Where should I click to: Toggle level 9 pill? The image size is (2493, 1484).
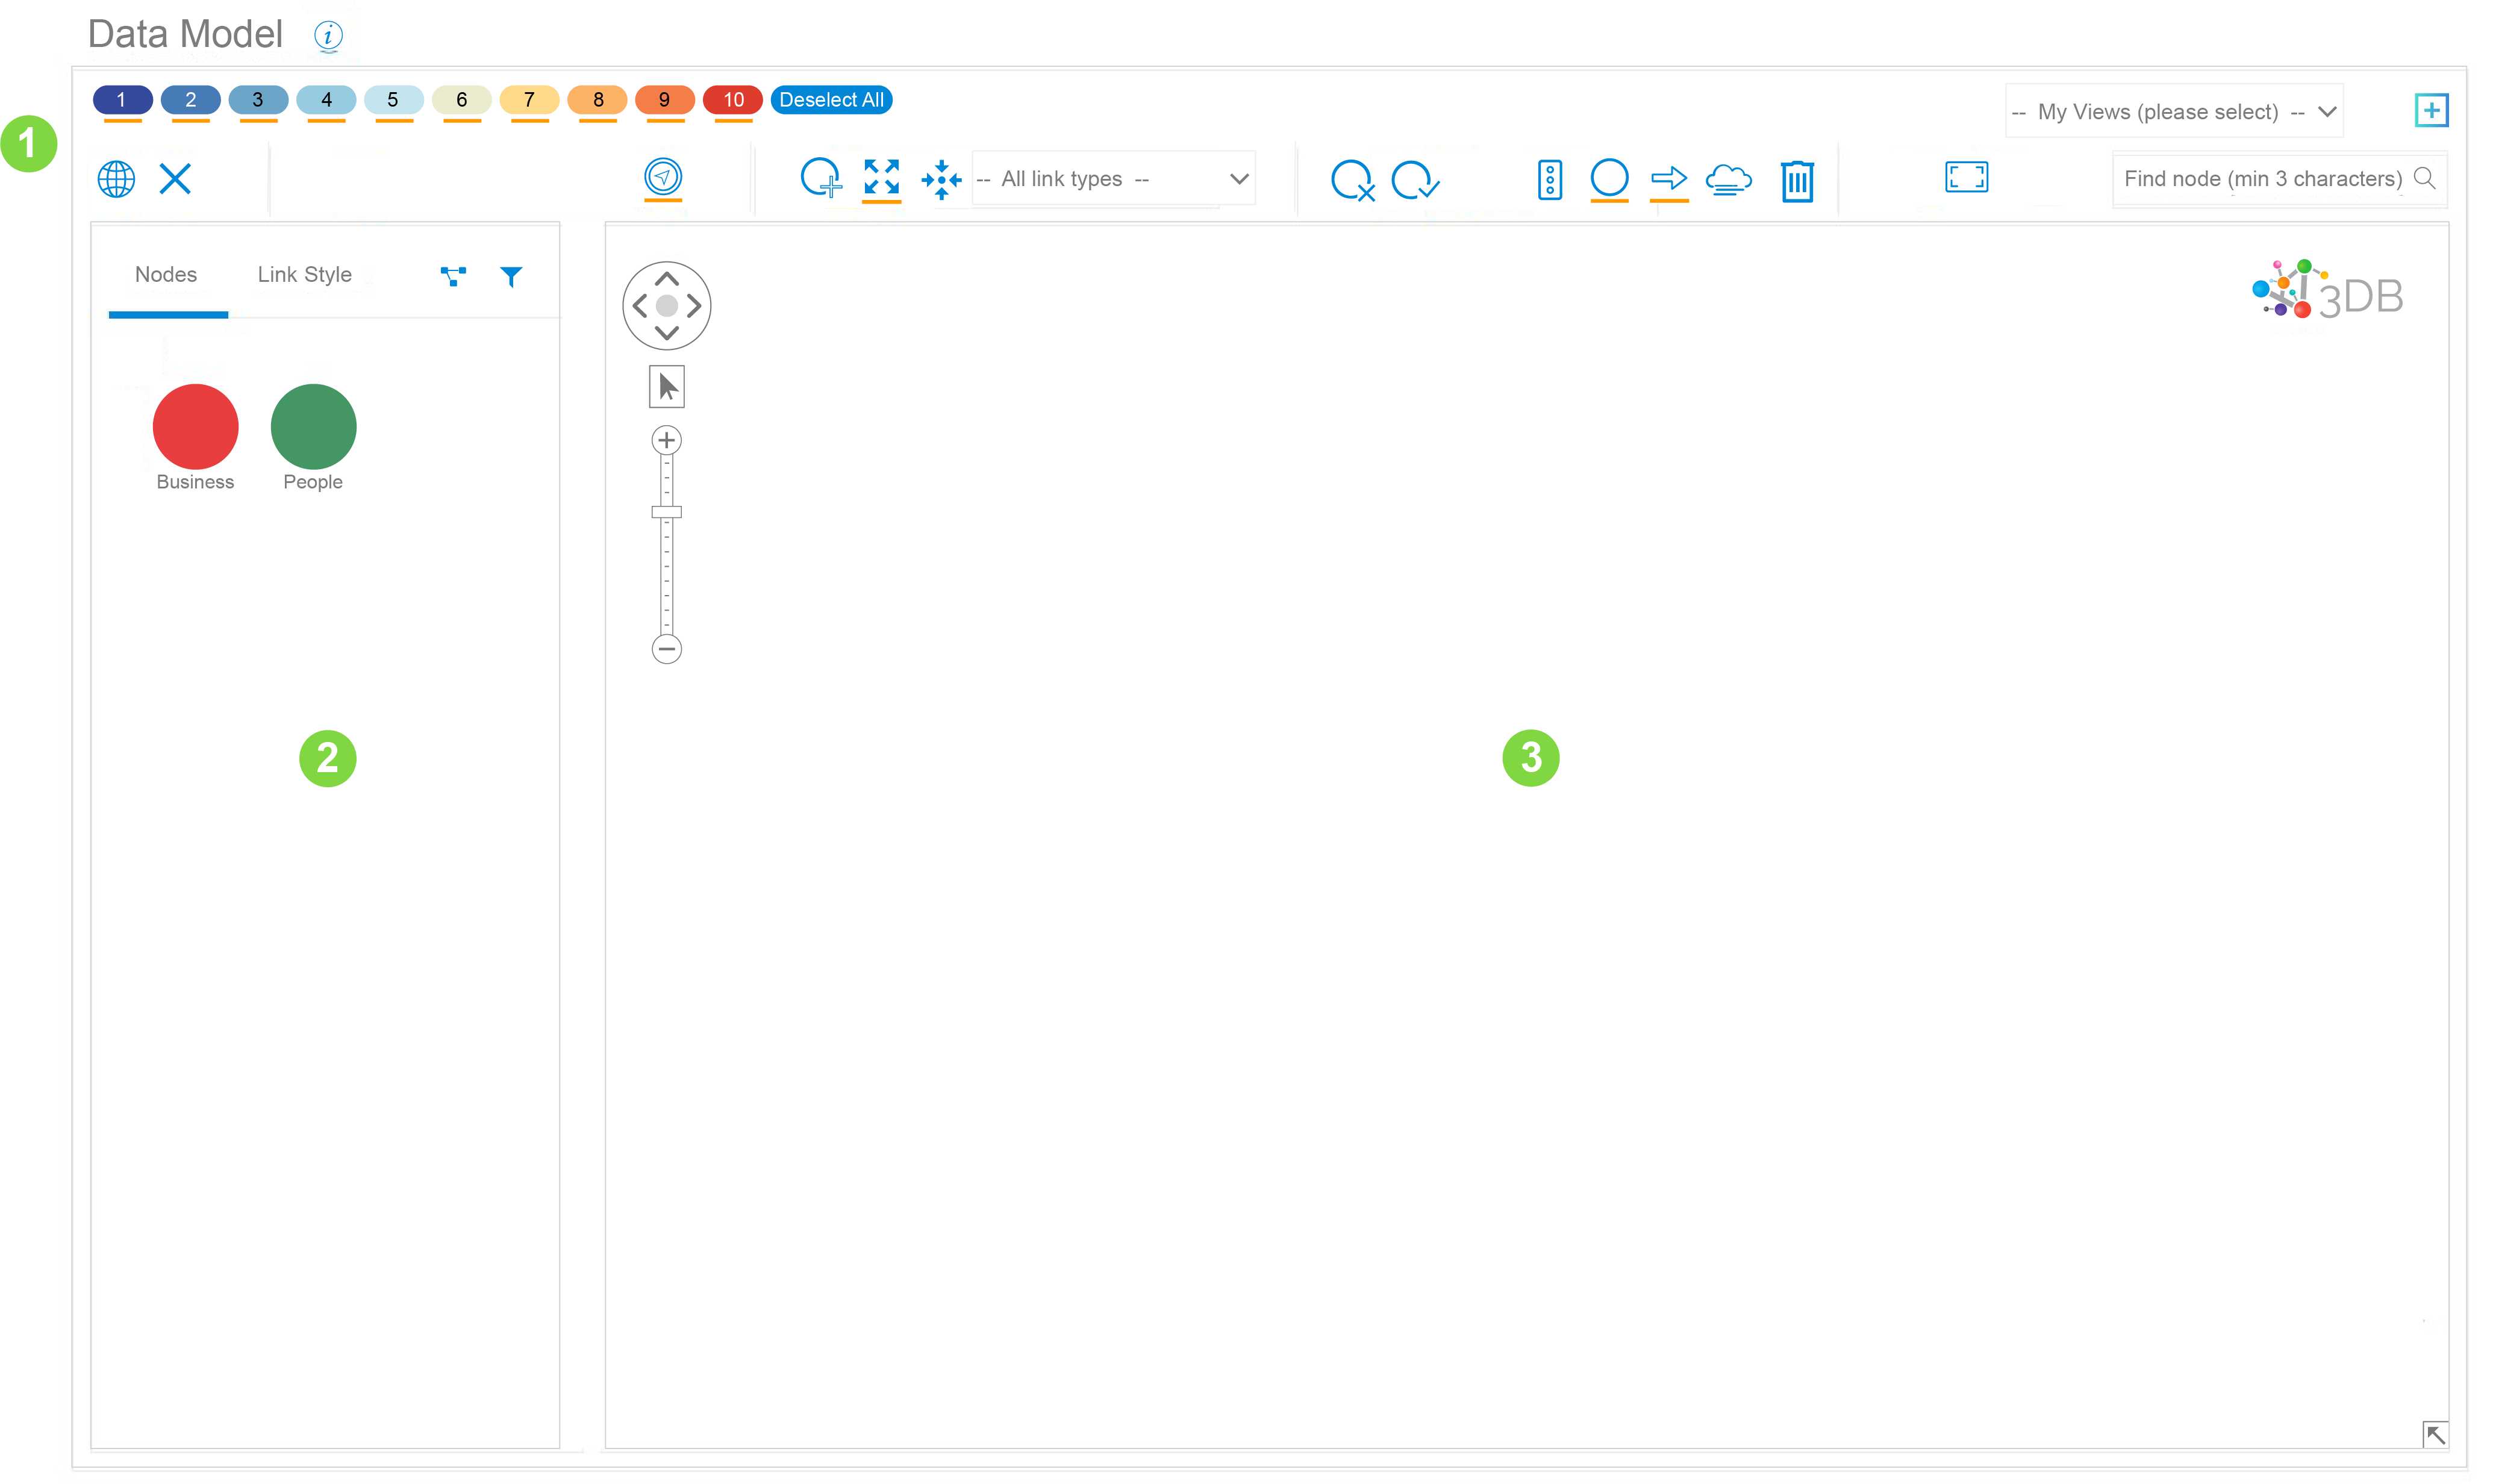[664, 100]
